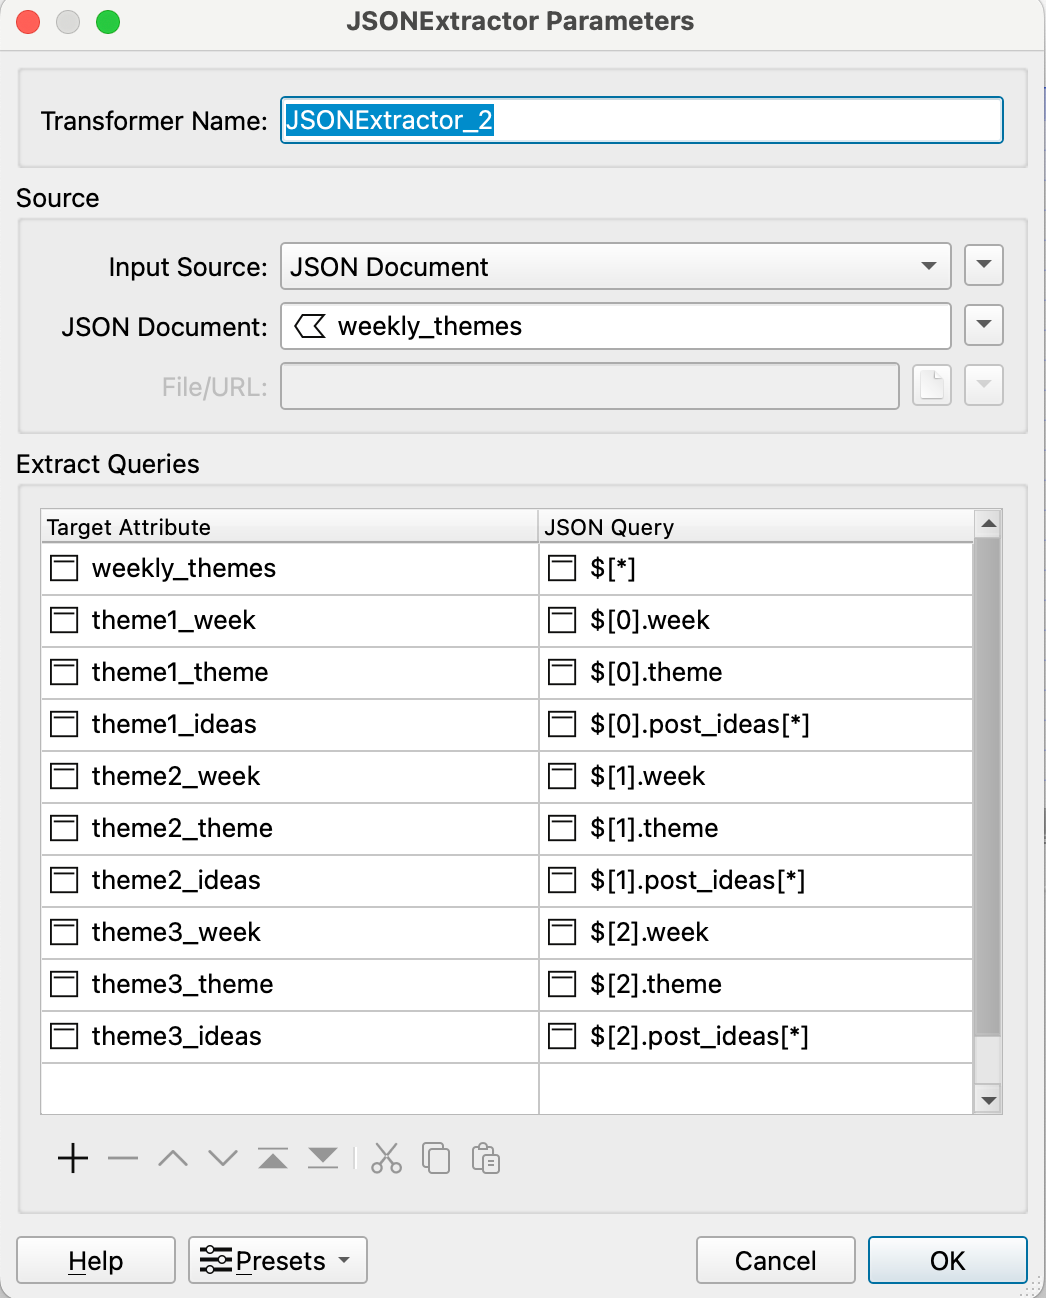Open Help for JSONExtractor

coord(96,1260)
